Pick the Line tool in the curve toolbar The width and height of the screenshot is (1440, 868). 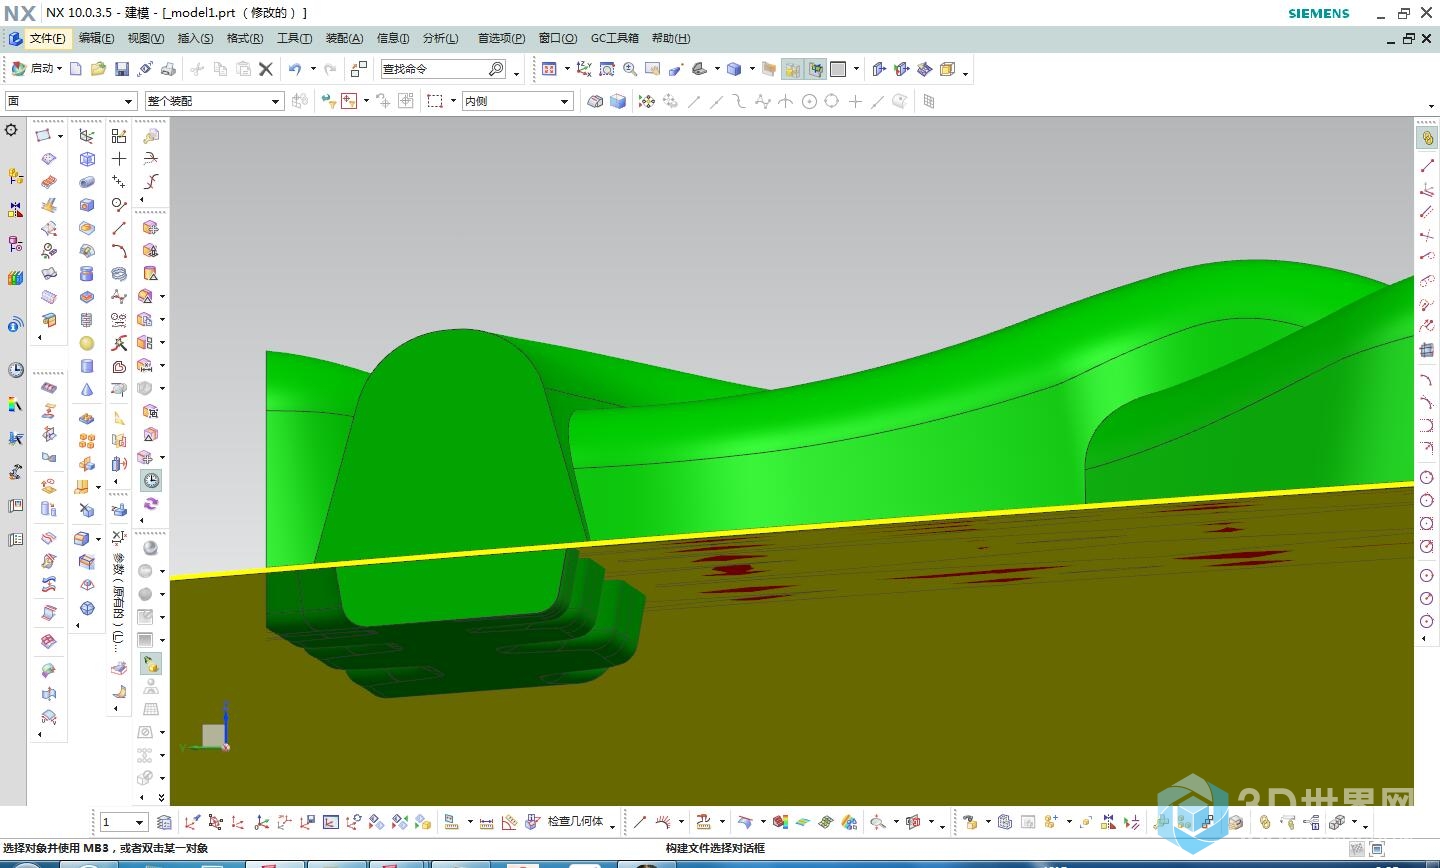pyautogui.click(x=119, y=228)
